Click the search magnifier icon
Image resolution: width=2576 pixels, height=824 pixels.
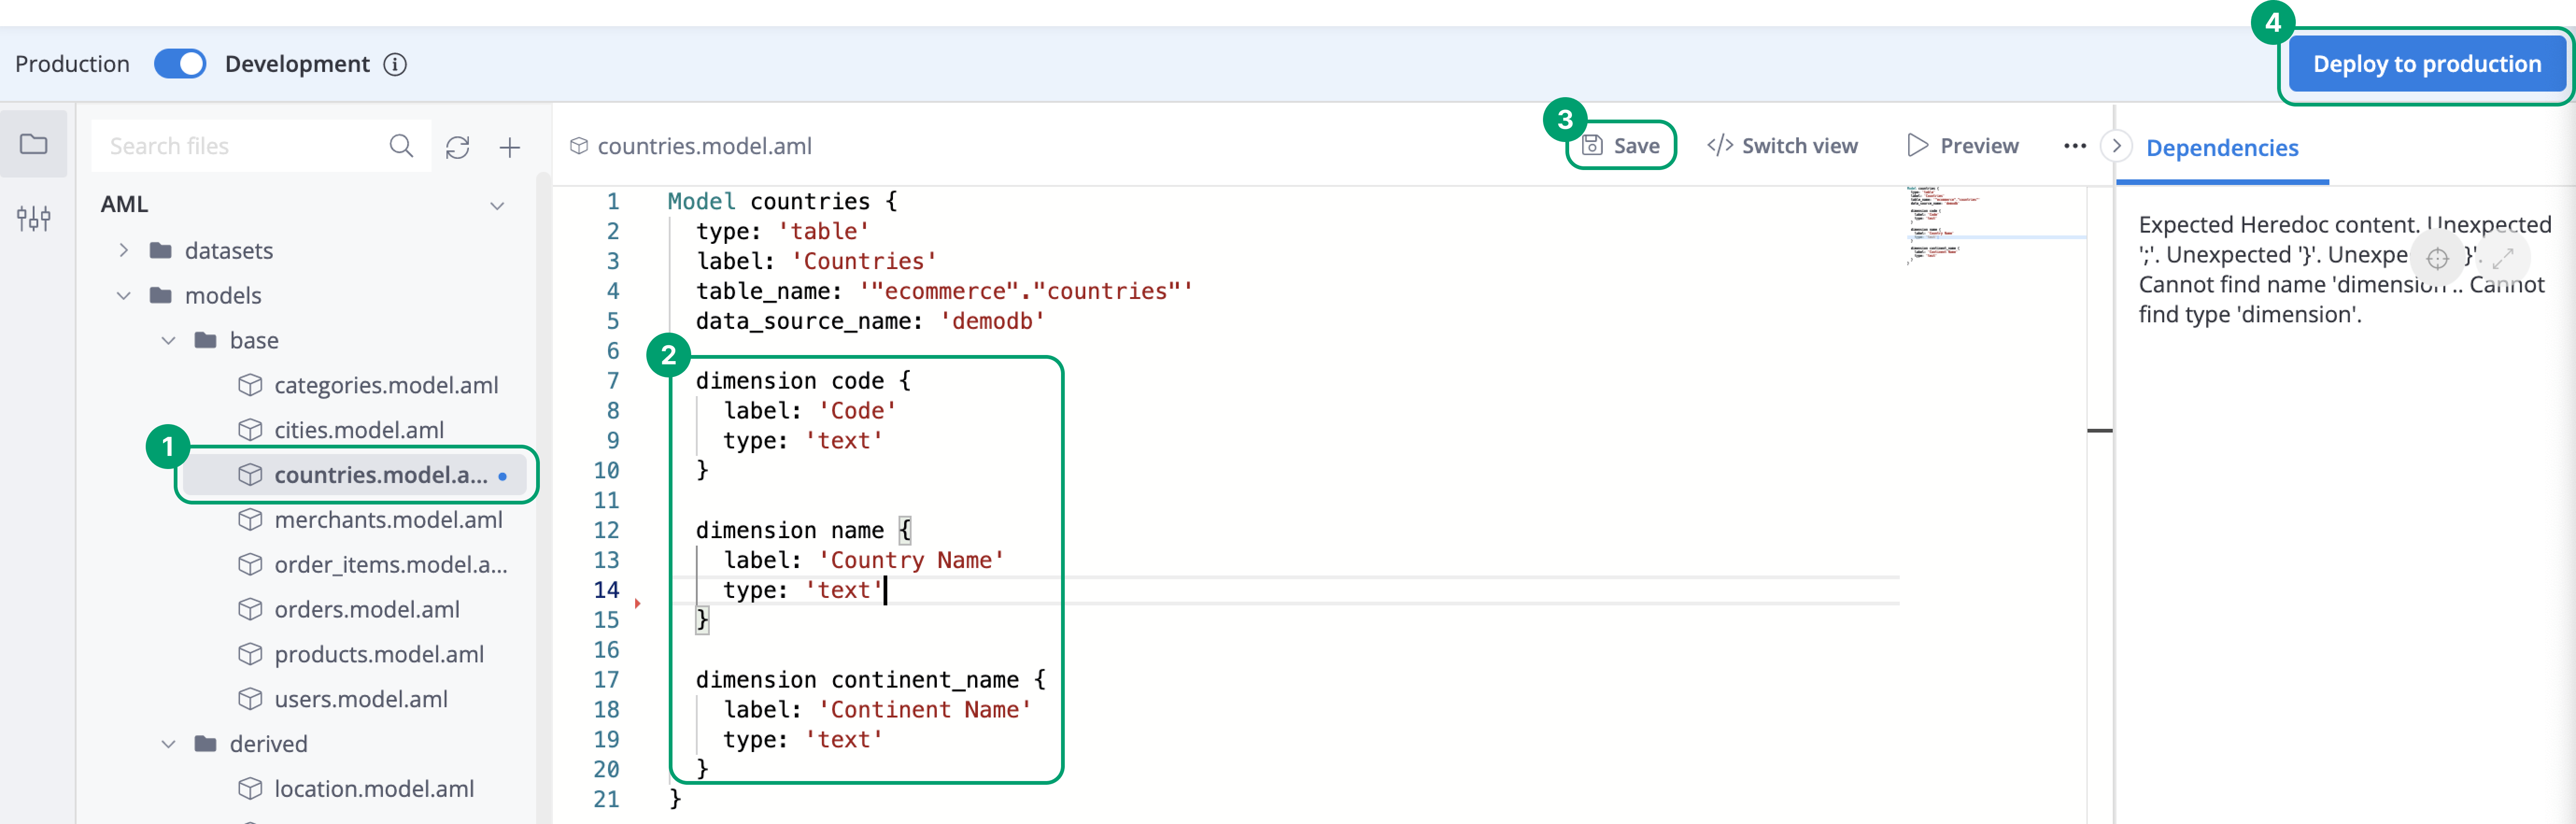pyautogui.click(x=401, y=146)
